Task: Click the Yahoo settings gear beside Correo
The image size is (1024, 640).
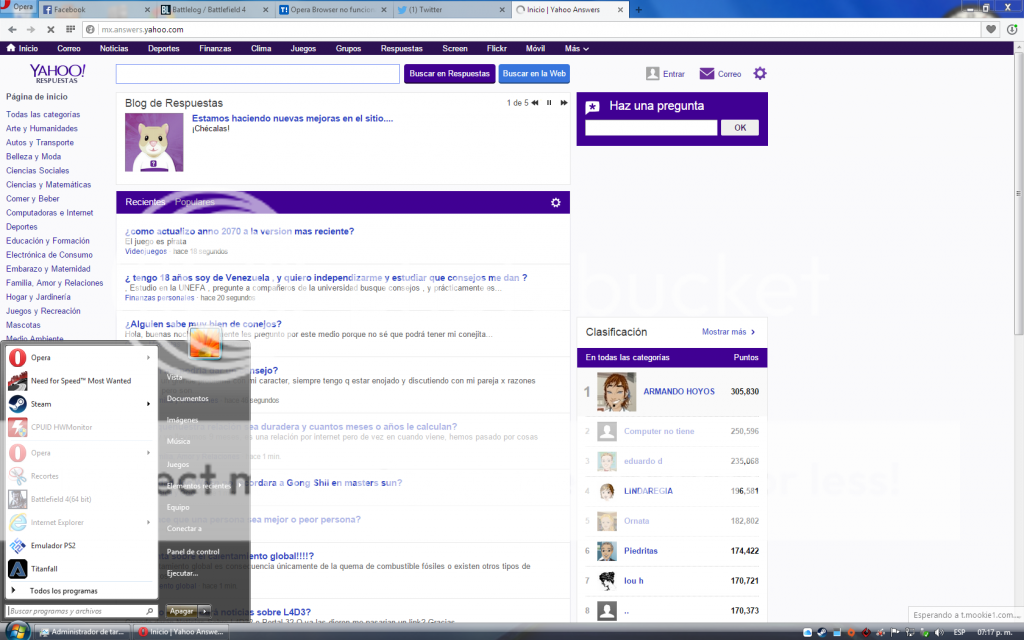Action: pos(760,73)
